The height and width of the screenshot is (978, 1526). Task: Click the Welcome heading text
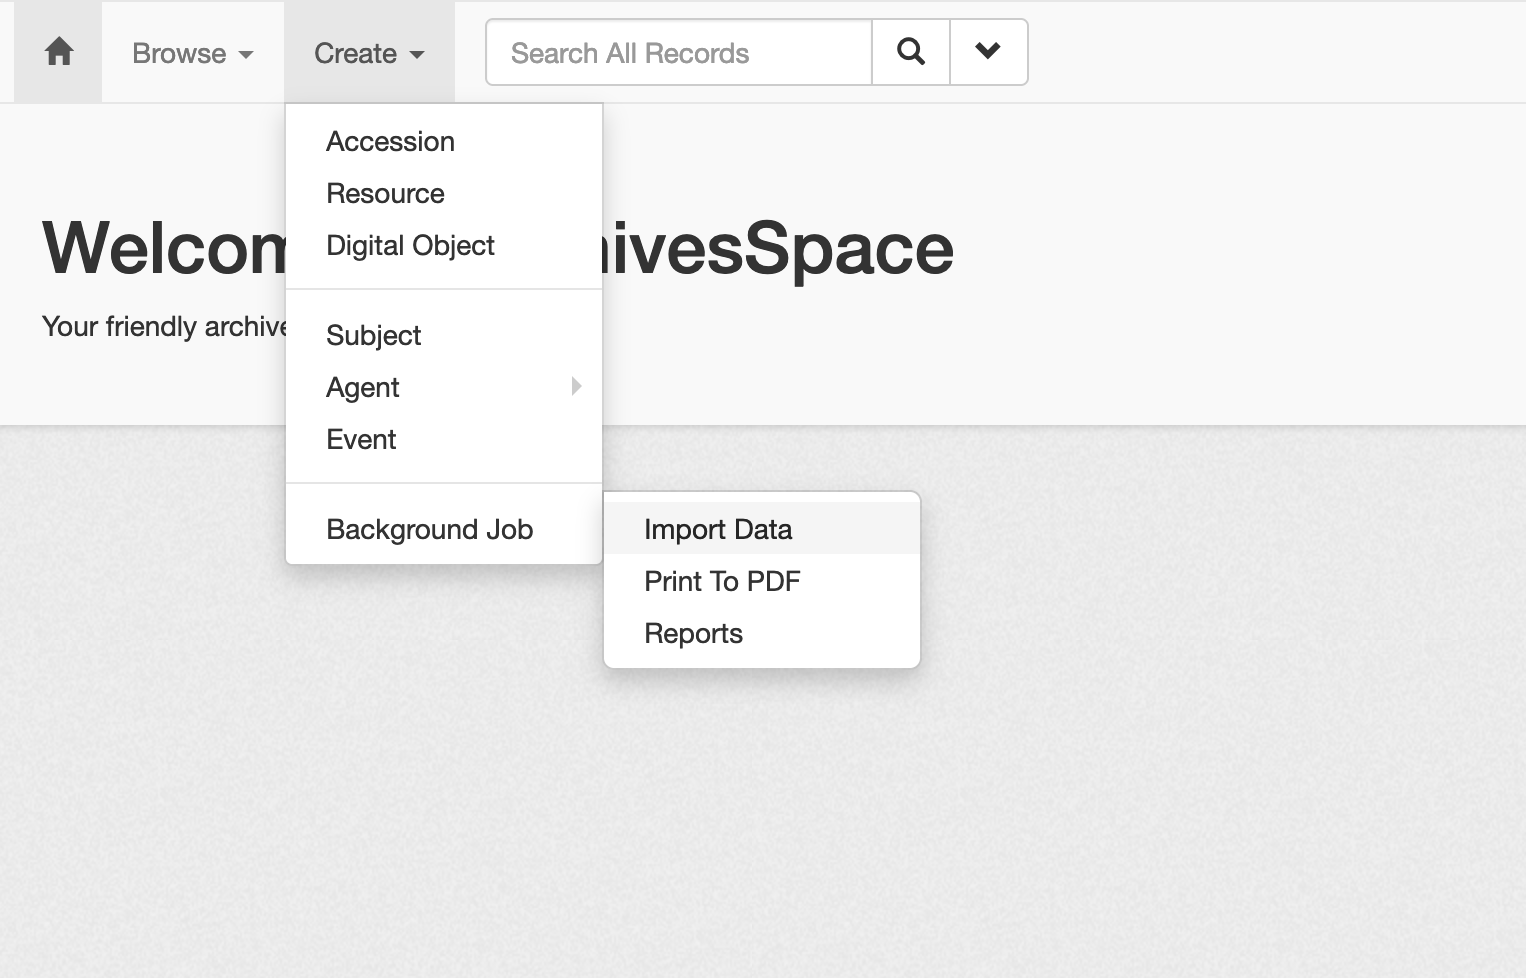click(x=160, y=250)
